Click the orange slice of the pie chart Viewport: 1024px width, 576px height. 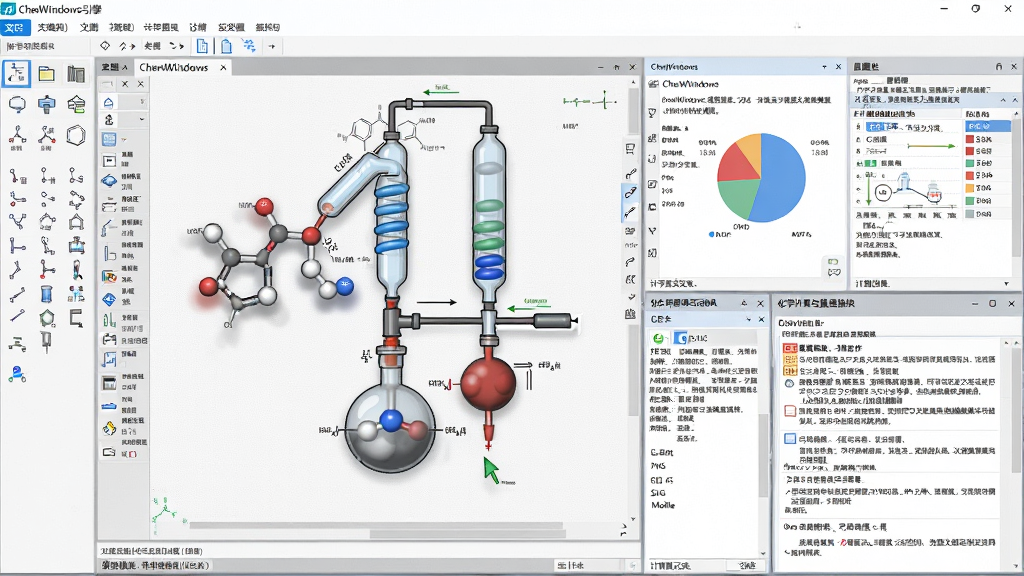(x=751, y=152)
